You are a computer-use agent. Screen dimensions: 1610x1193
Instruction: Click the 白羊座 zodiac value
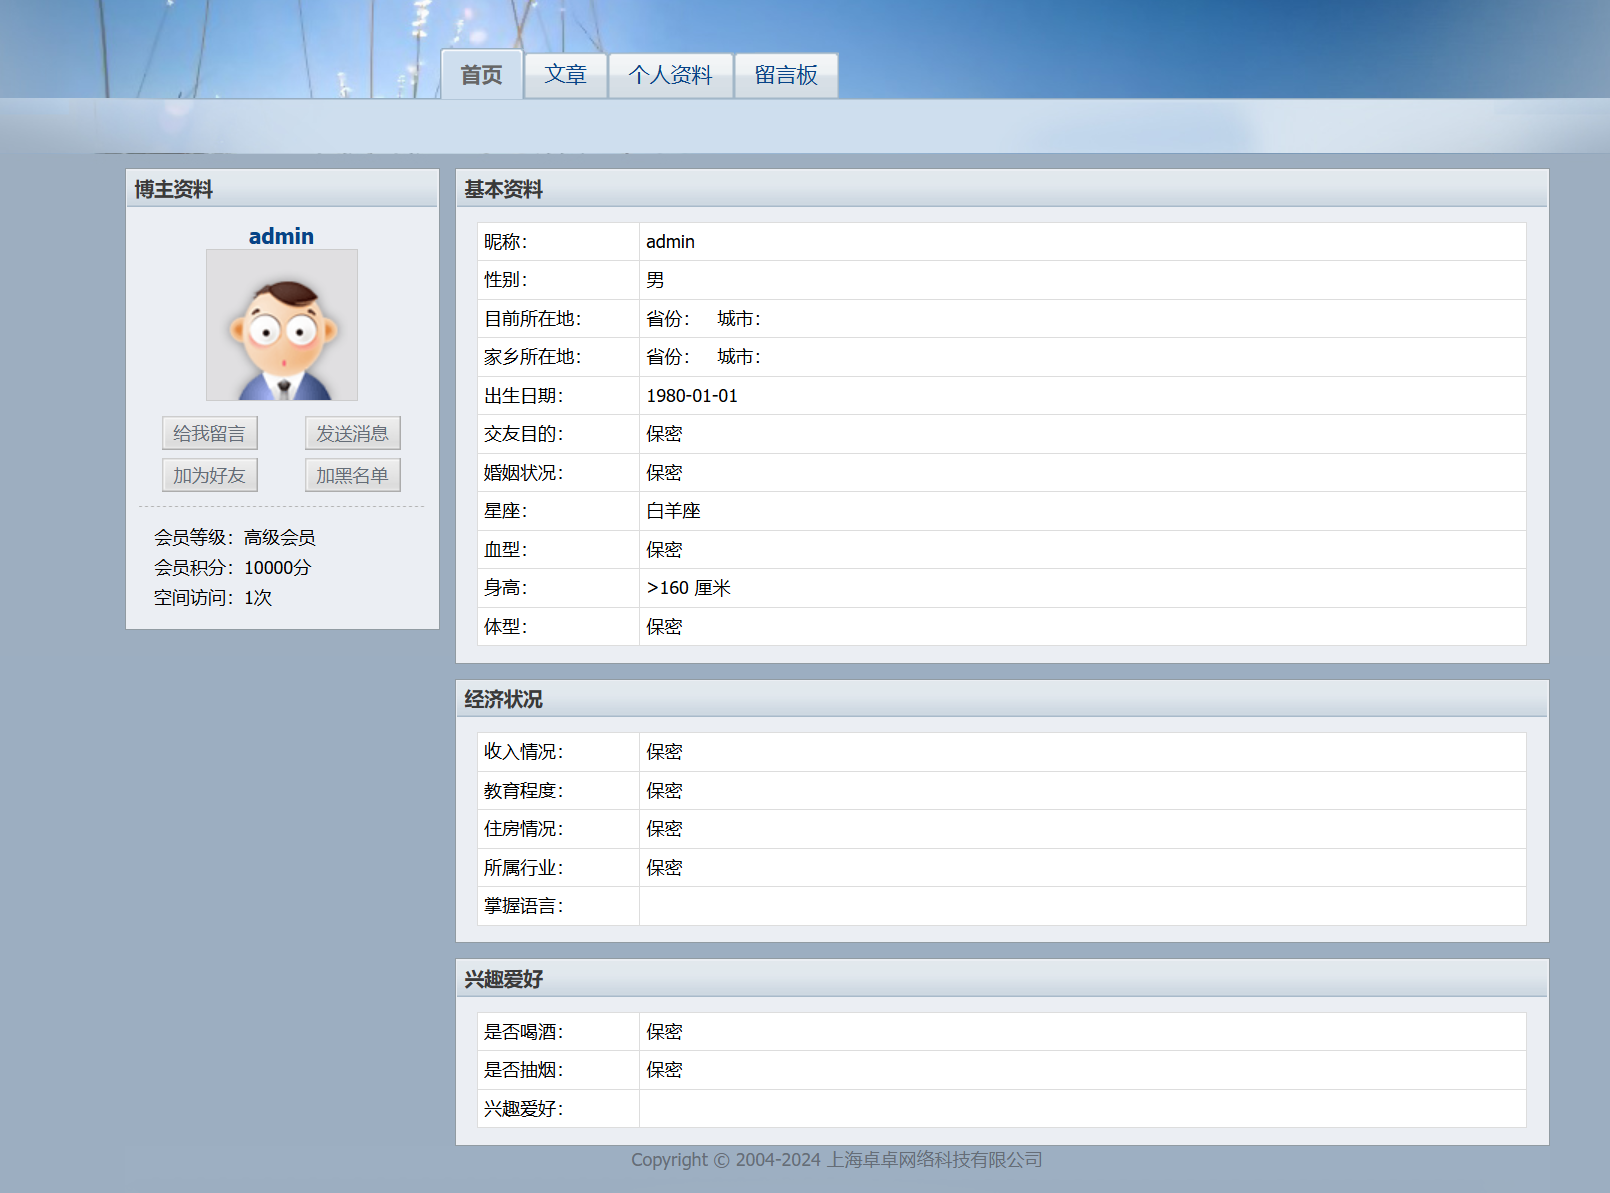(x=673, y=511)
